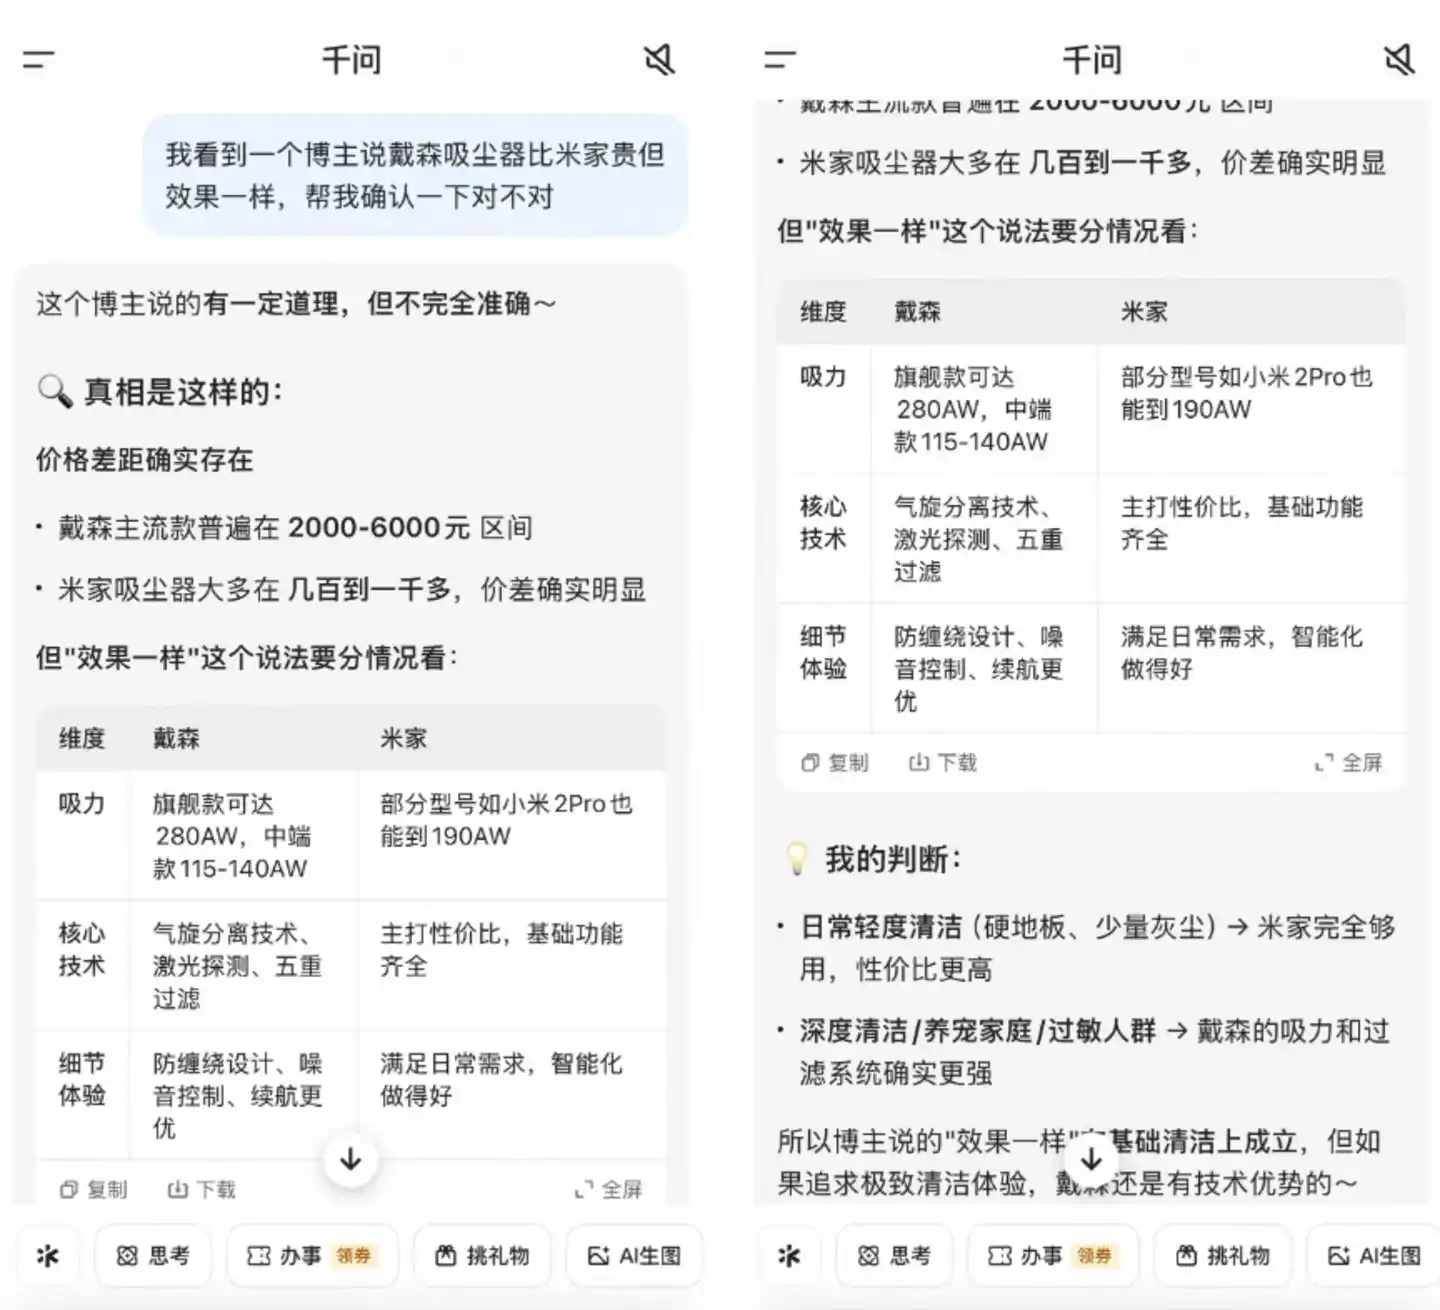Click the 复制 copy icon in right chat
Screen dimensions: 1440x1310
[x=834, y=763]
